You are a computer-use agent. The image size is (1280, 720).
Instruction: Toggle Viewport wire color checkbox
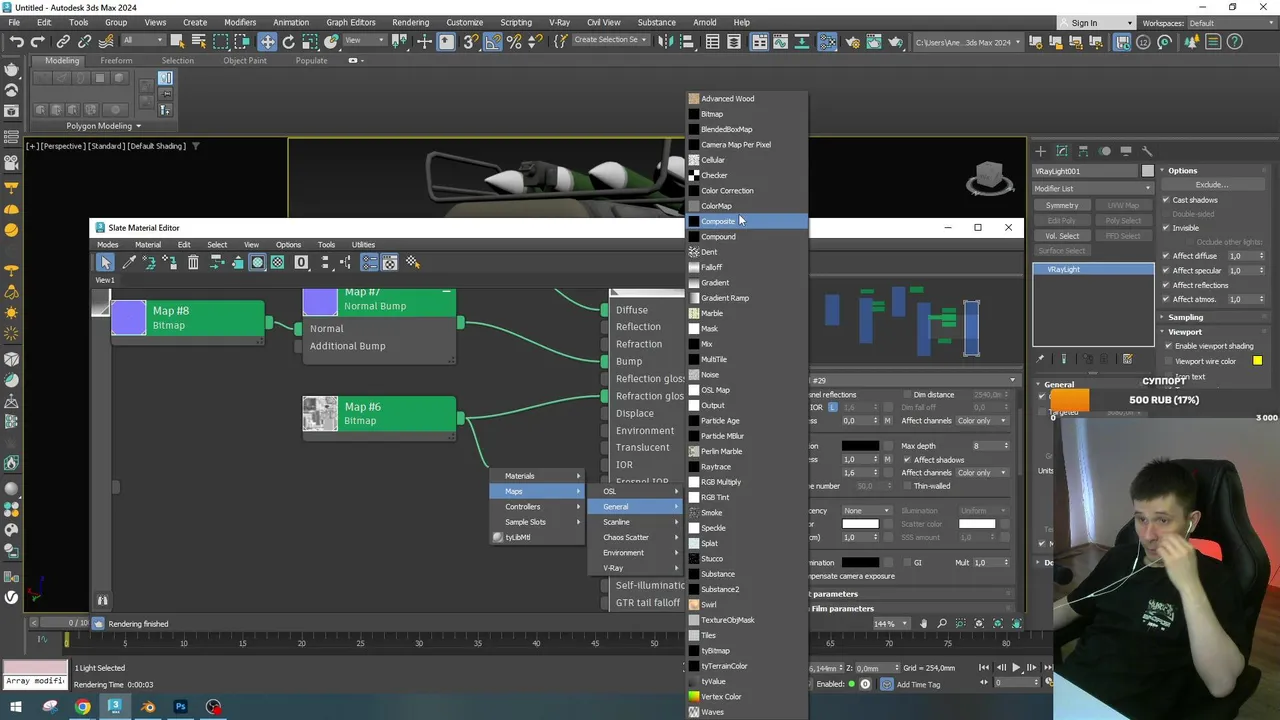coord(1168,361)
